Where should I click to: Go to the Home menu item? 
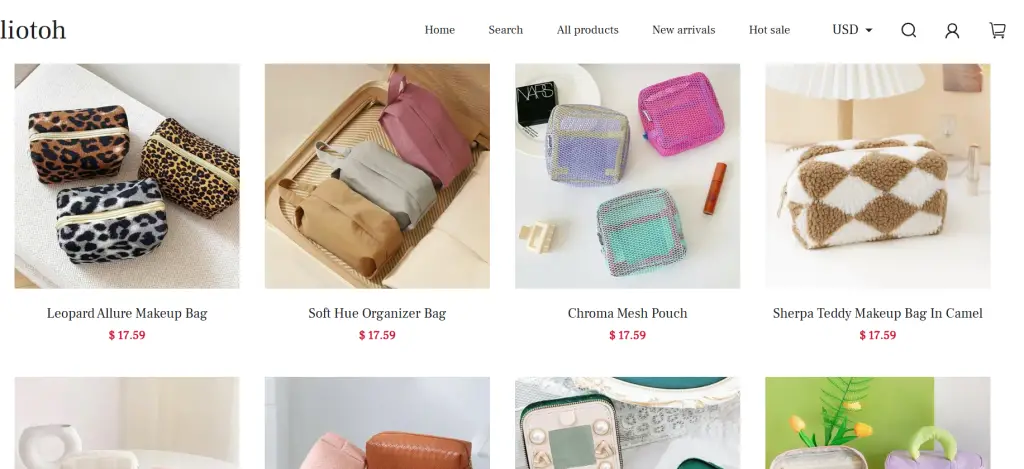[440, 30]
